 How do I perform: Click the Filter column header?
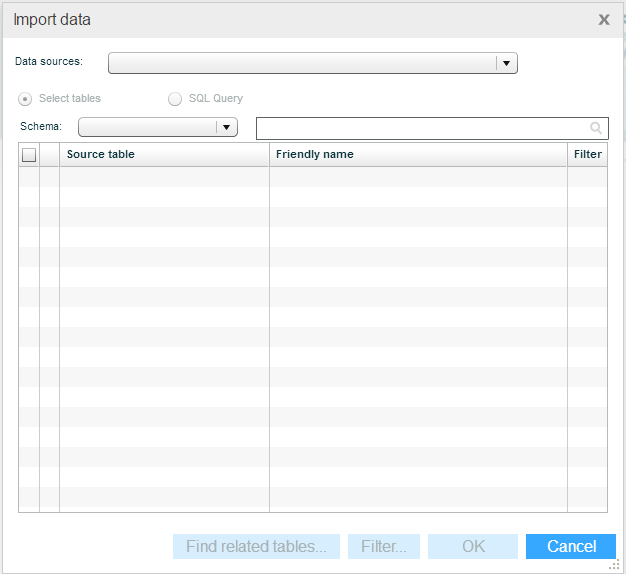click(587, 155)
